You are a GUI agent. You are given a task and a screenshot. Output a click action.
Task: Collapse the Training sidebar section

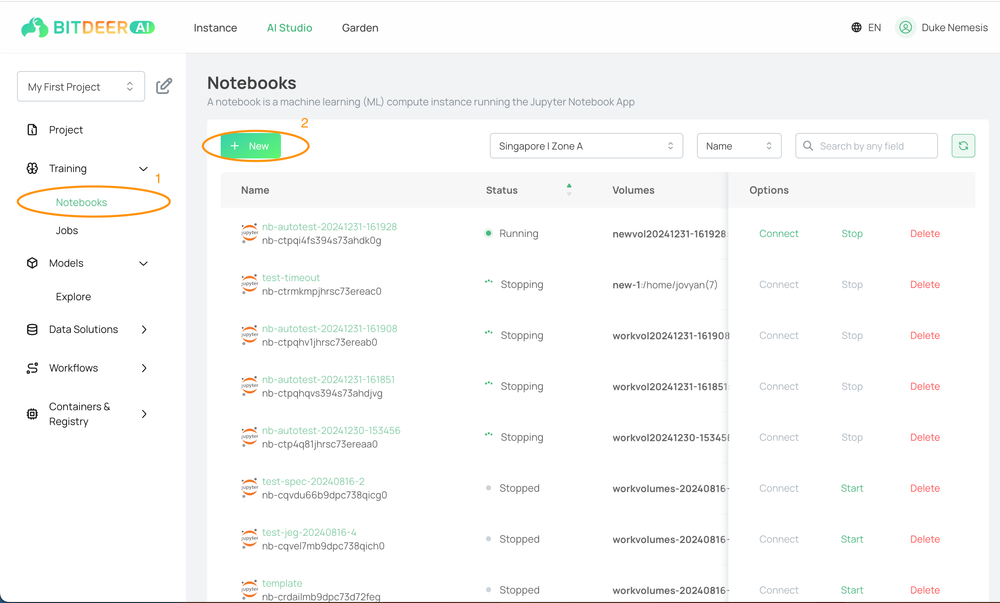[143, 169]
